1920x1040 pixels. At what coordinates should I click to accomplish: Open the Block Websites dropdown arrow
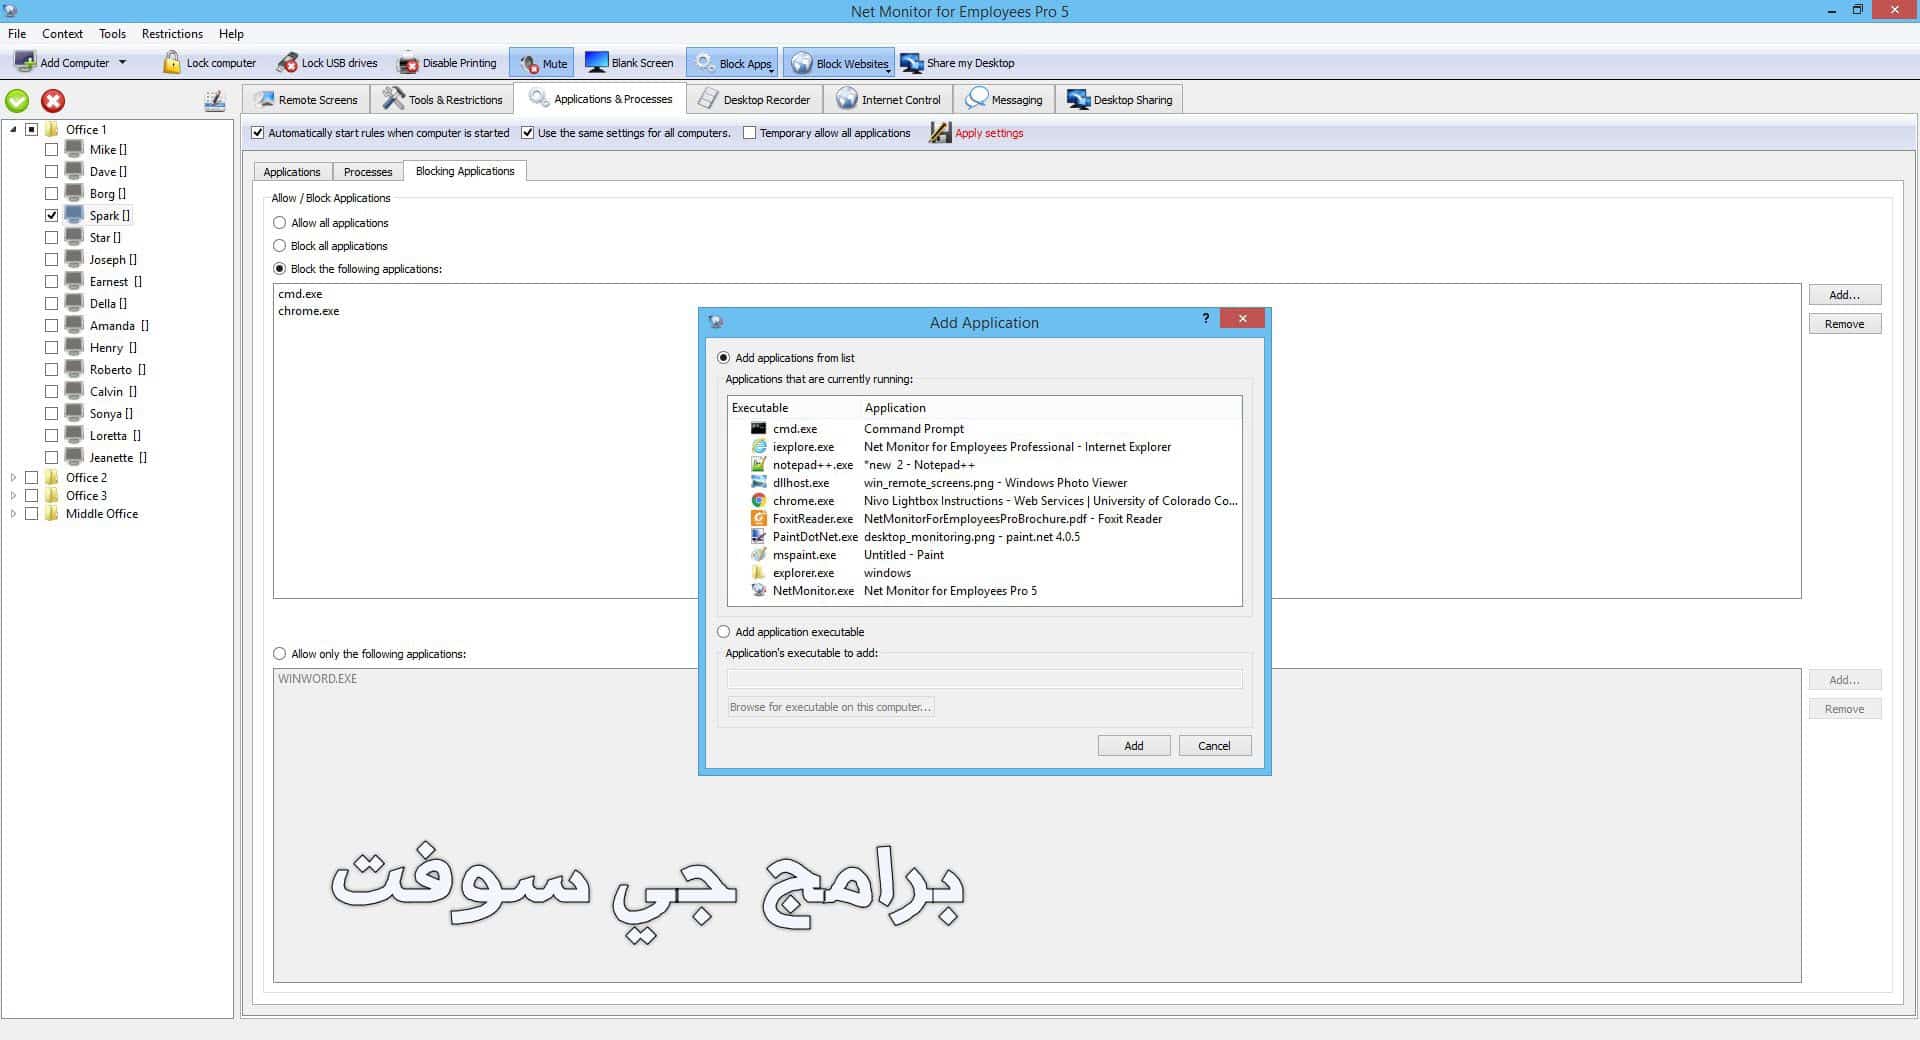pos(888,69)
